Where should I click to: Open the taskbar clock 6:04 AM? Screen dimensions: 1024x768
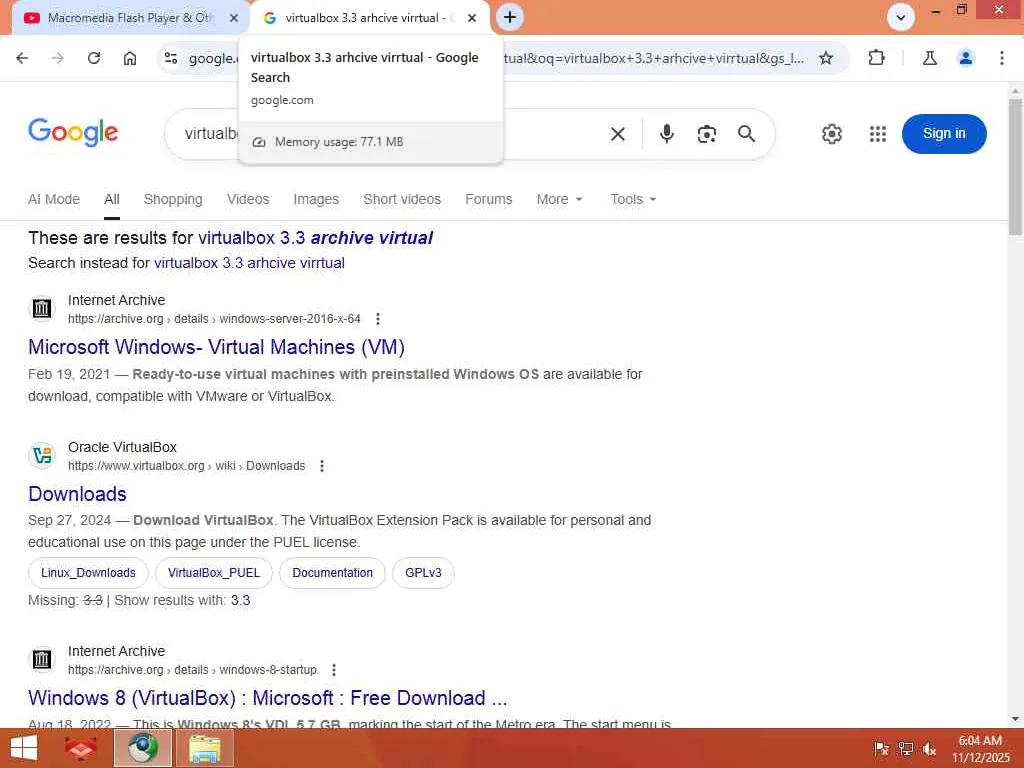tap(980, 748)
